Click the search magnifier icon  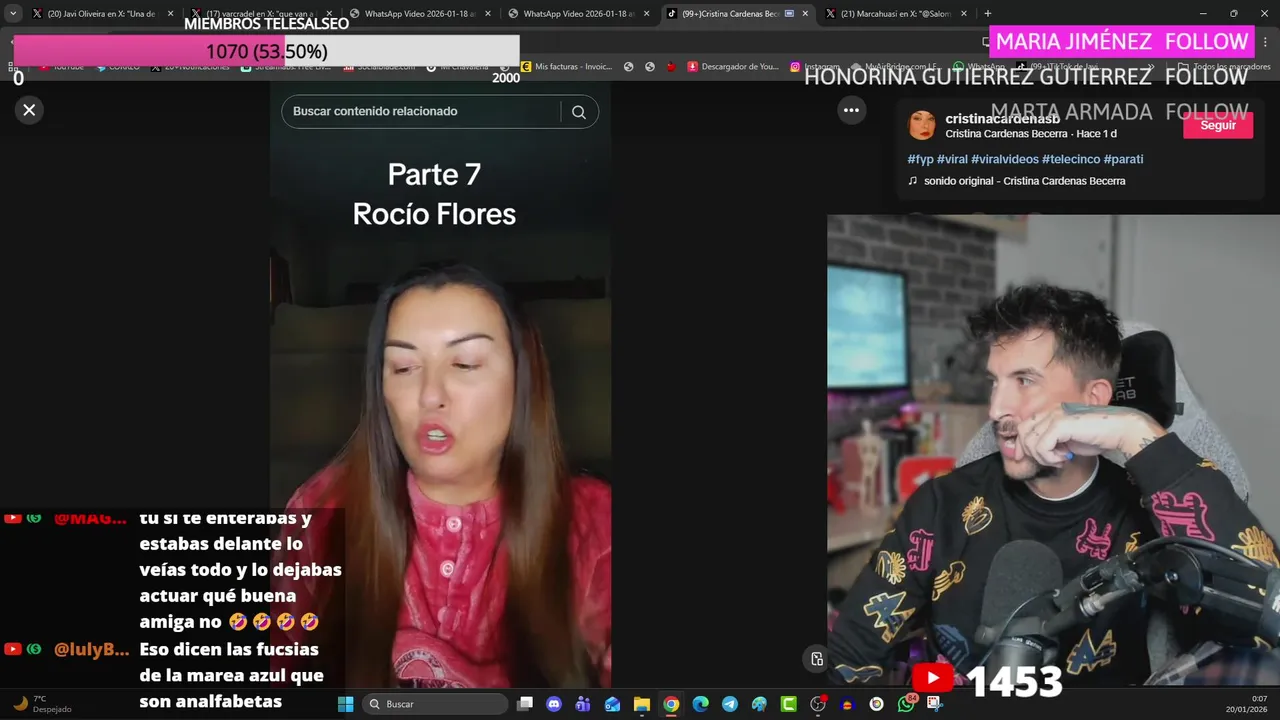[578, 112]
